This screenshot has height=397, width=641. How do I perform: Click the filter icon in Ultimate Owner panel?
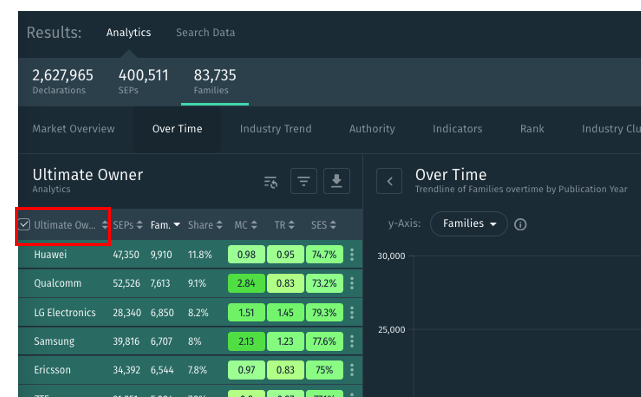coord(303,181)
